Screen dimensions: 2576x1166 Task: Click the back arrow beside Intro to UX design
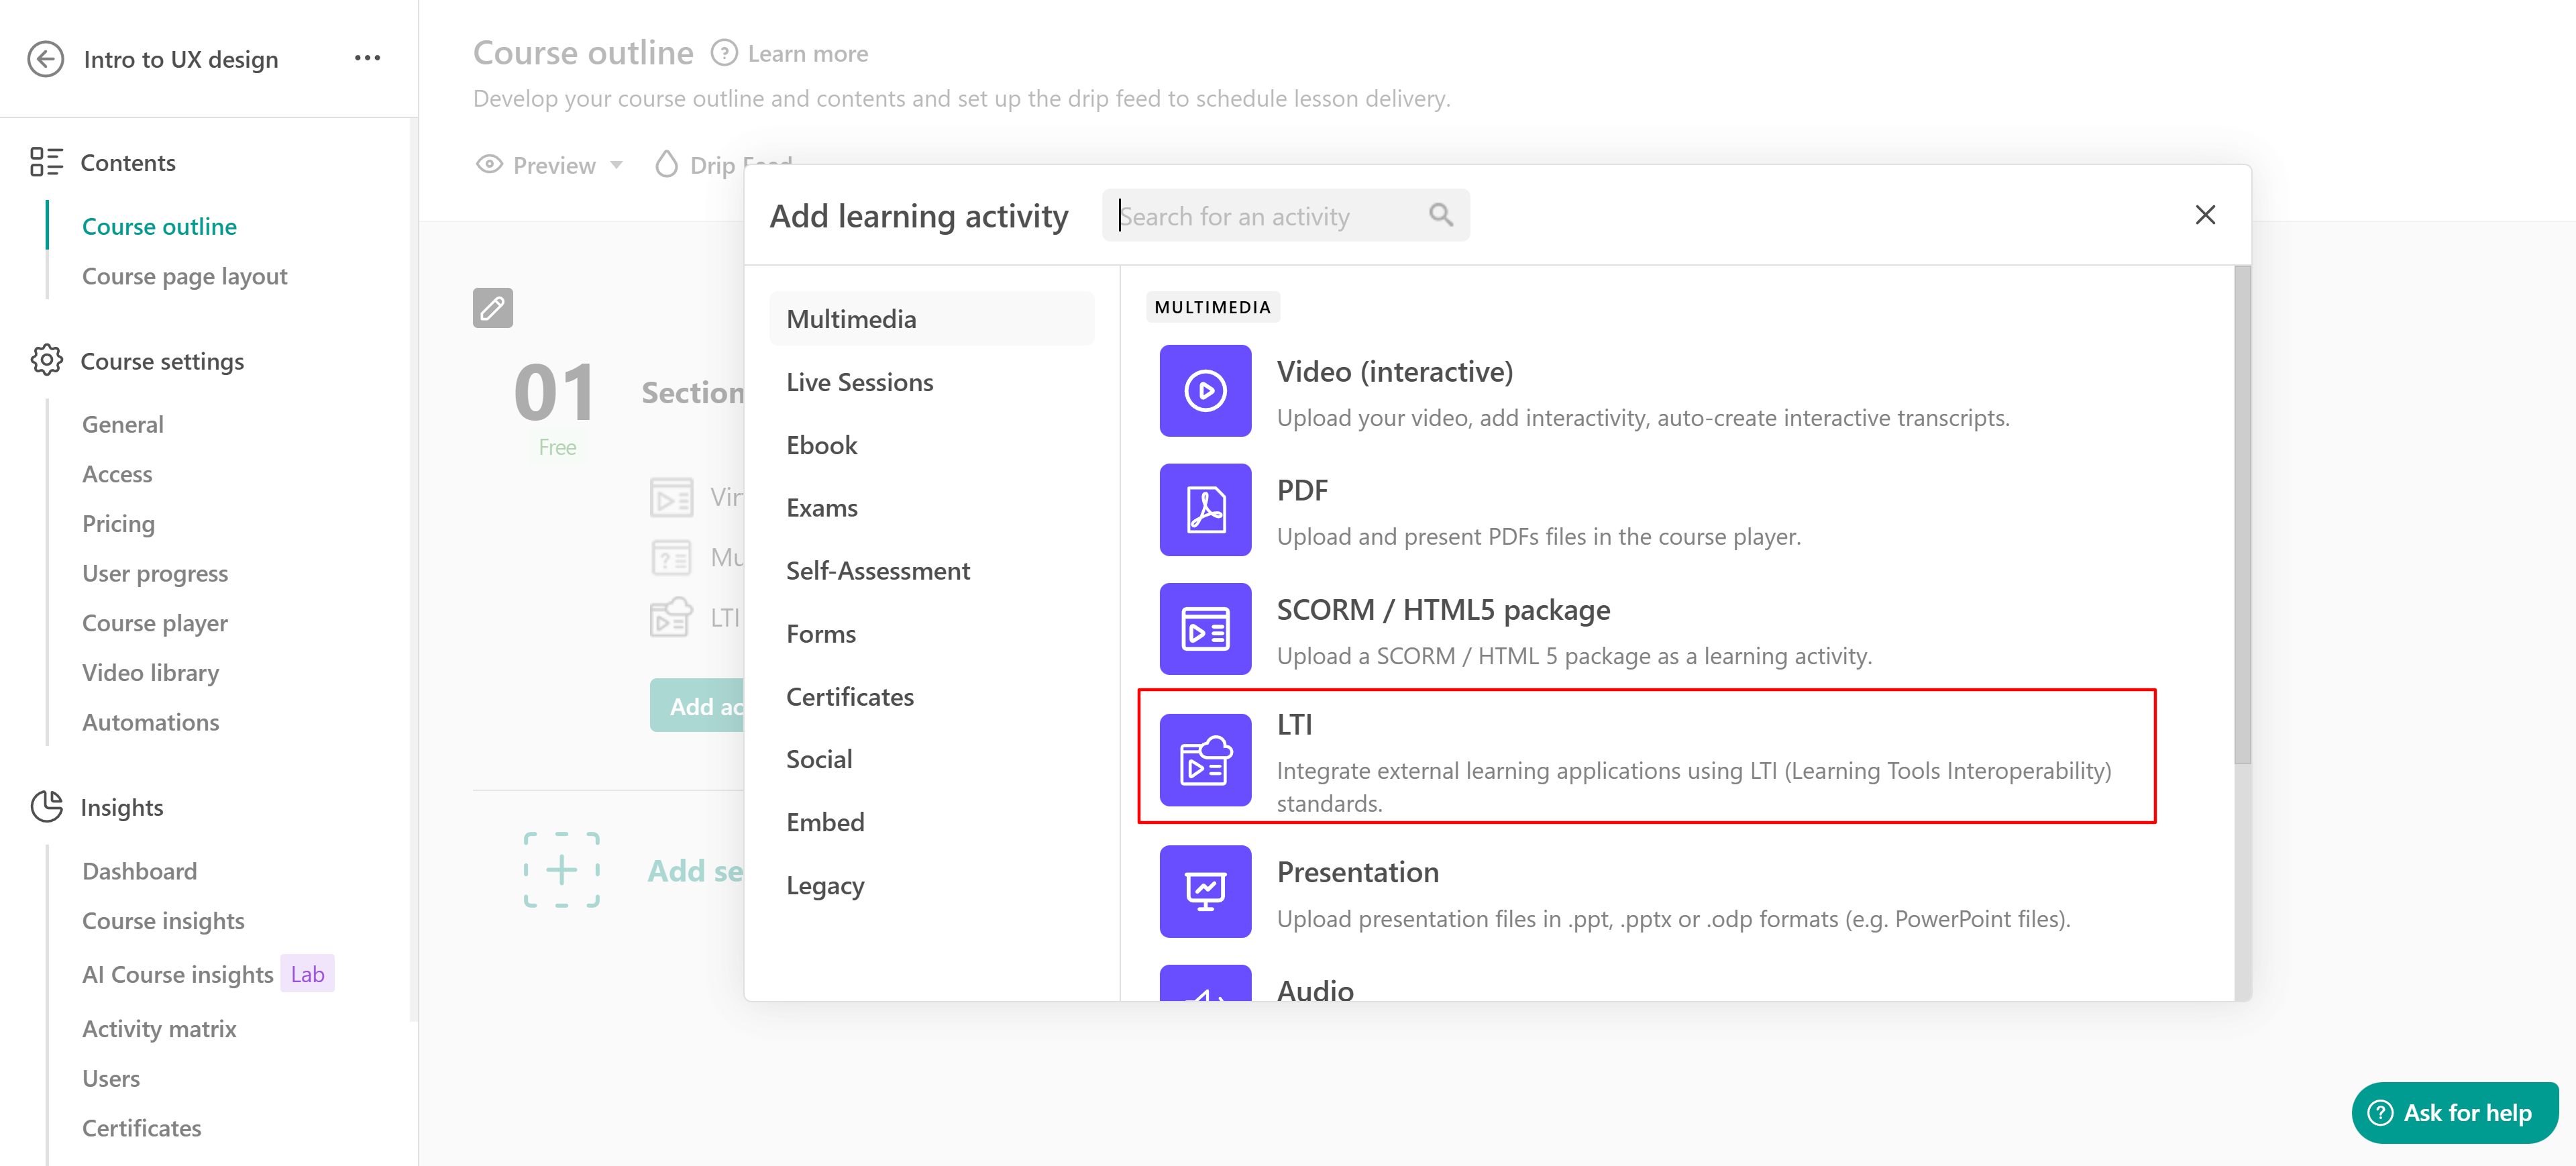pyautogui.click(x=46, y=59)
